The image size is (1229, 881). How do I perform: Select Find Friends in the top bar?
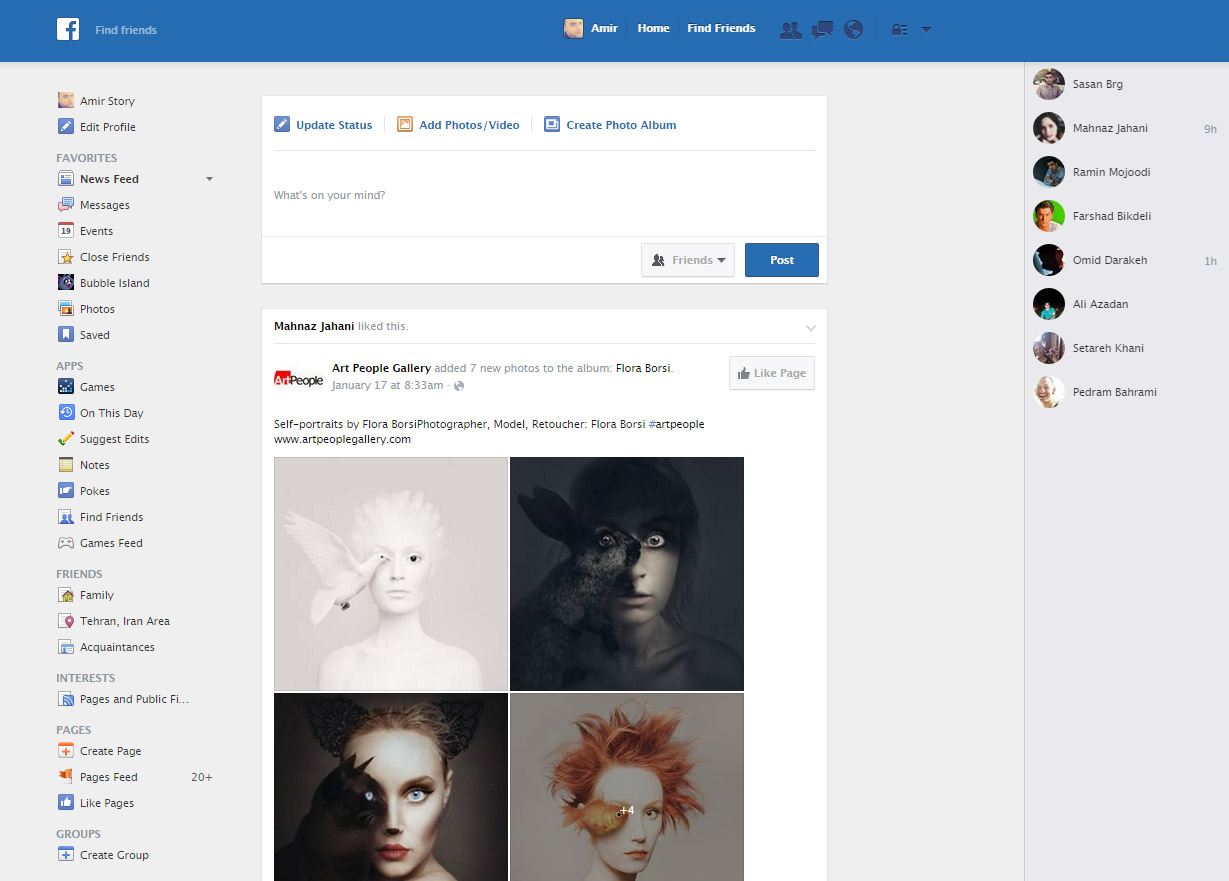721,28
